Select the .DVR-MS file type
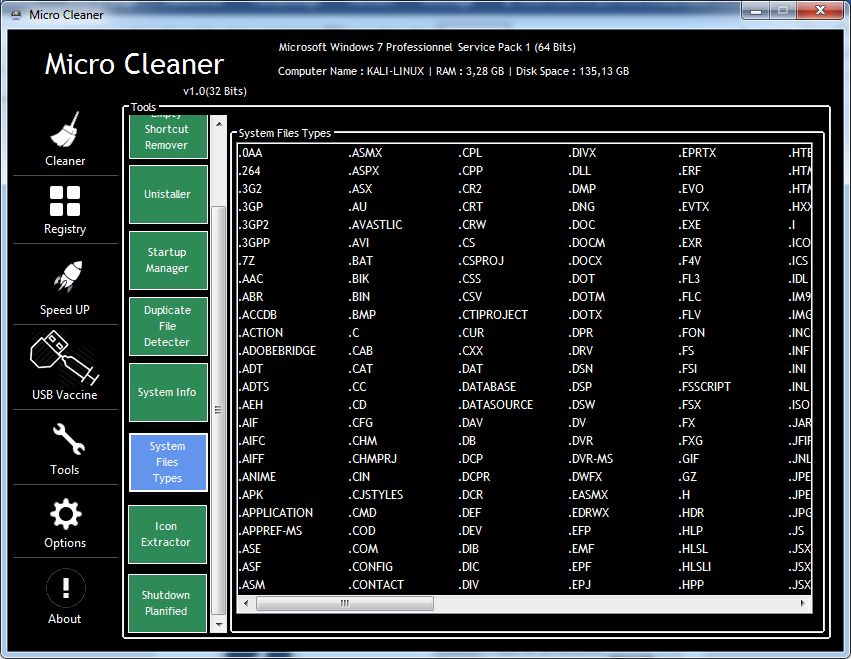 pyautogui.click(x=590, y=459)
